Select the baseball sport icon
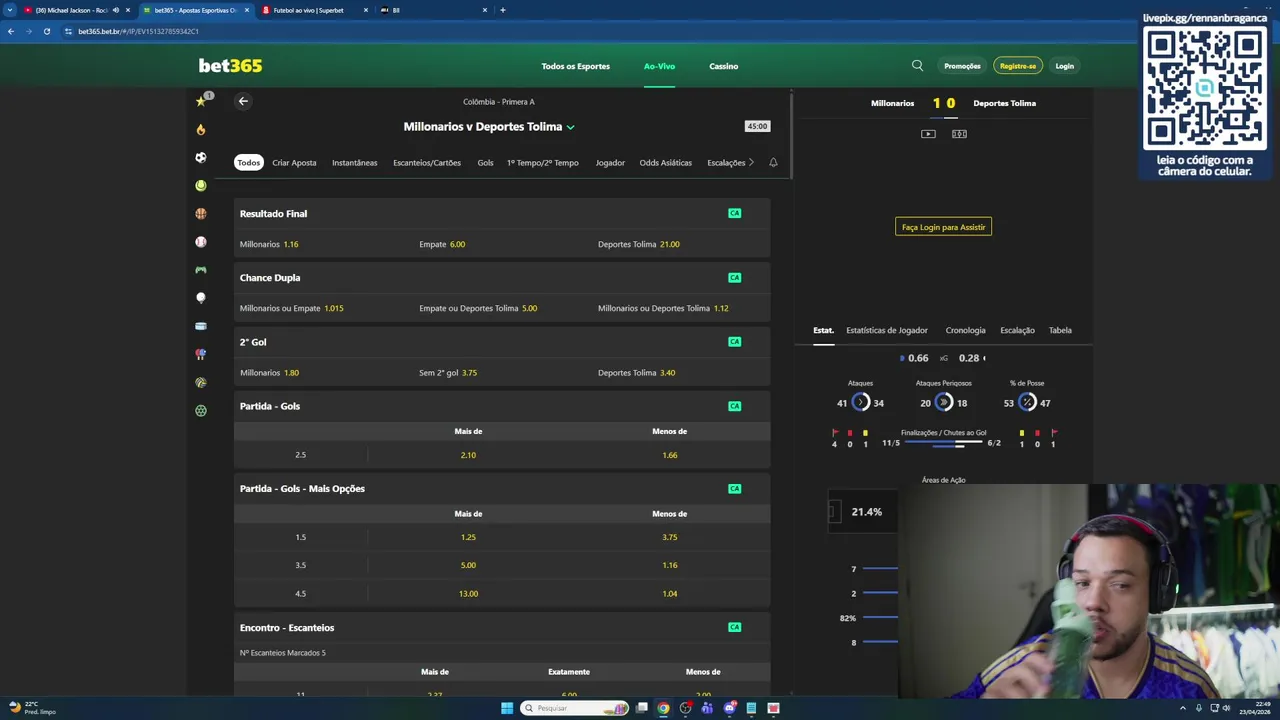This screenshot has height=720, width=1280. click(201, 242)
